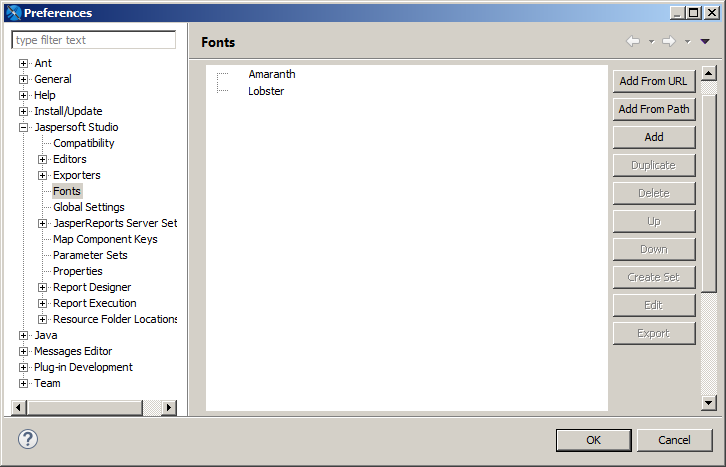Click the Up button
Image resolution: width=726 pixels, height=467 pixels.
point(654,221)
